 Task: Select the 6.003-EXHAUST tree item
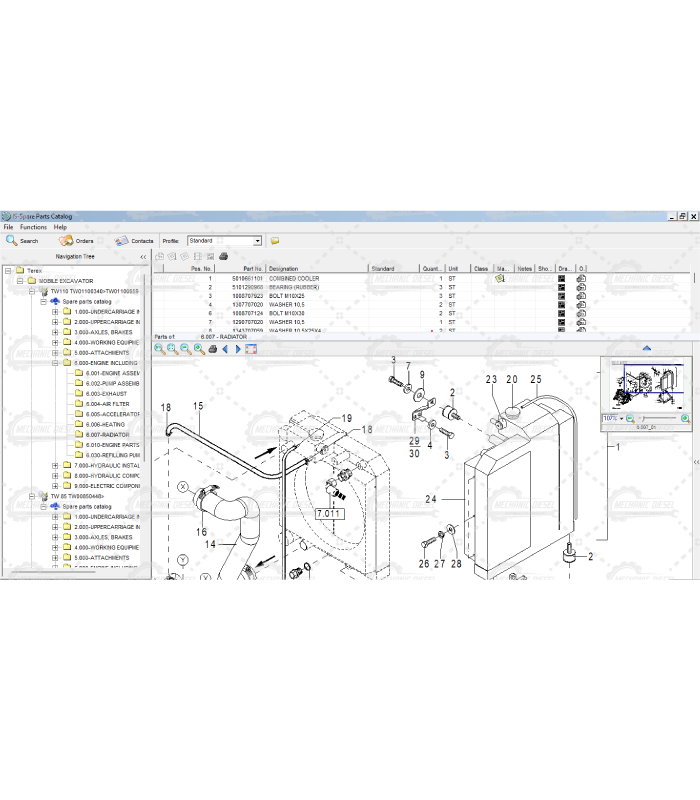coord(106,394)
